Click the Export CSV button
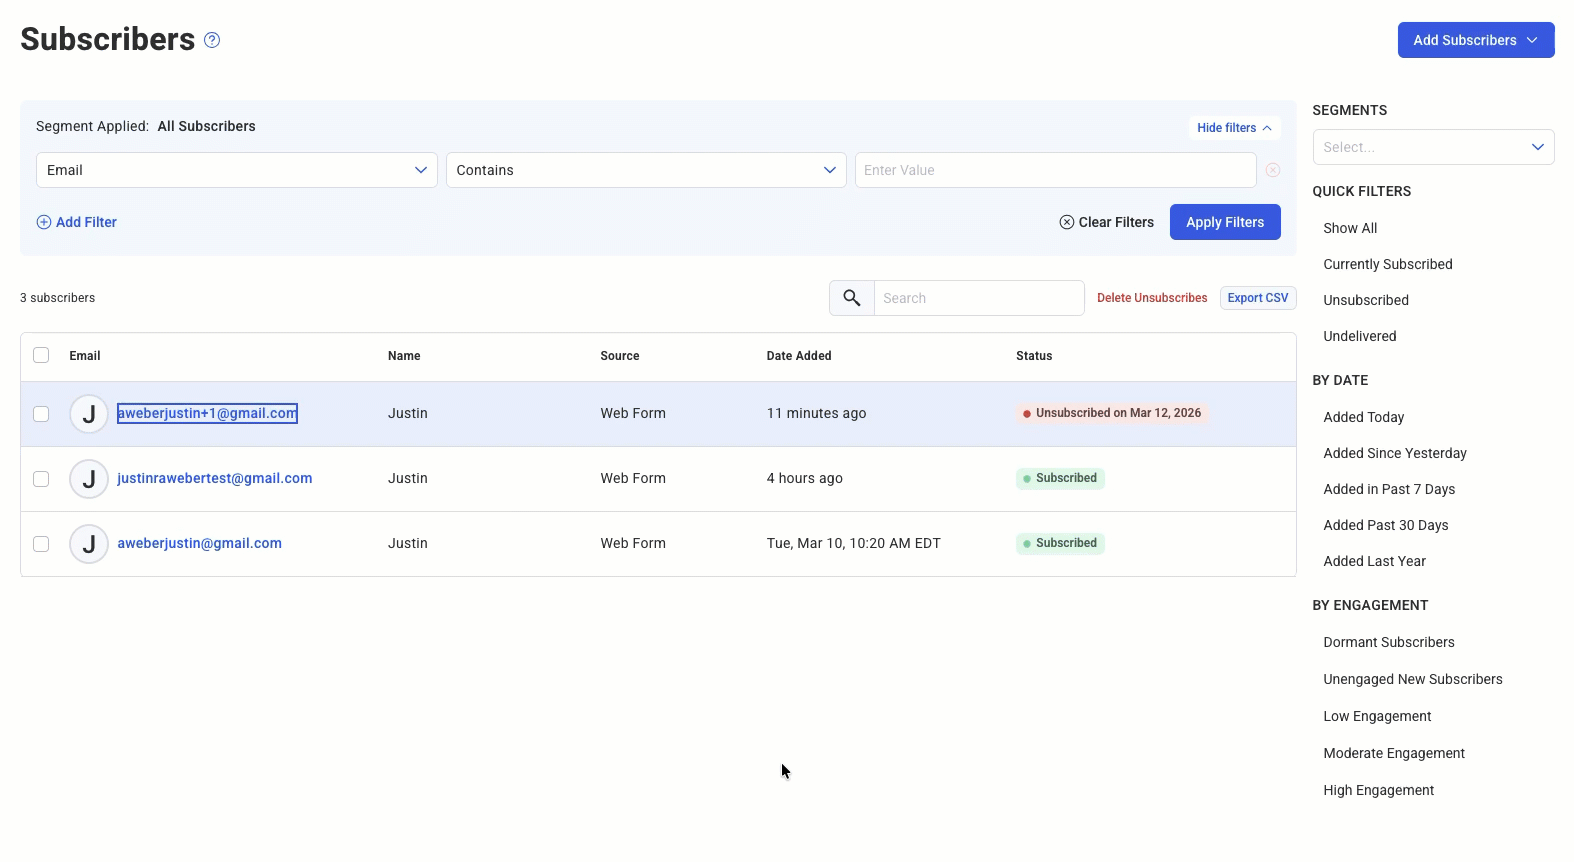The width and height of the screenshot is (1574, 862). tap(1257, 298)
